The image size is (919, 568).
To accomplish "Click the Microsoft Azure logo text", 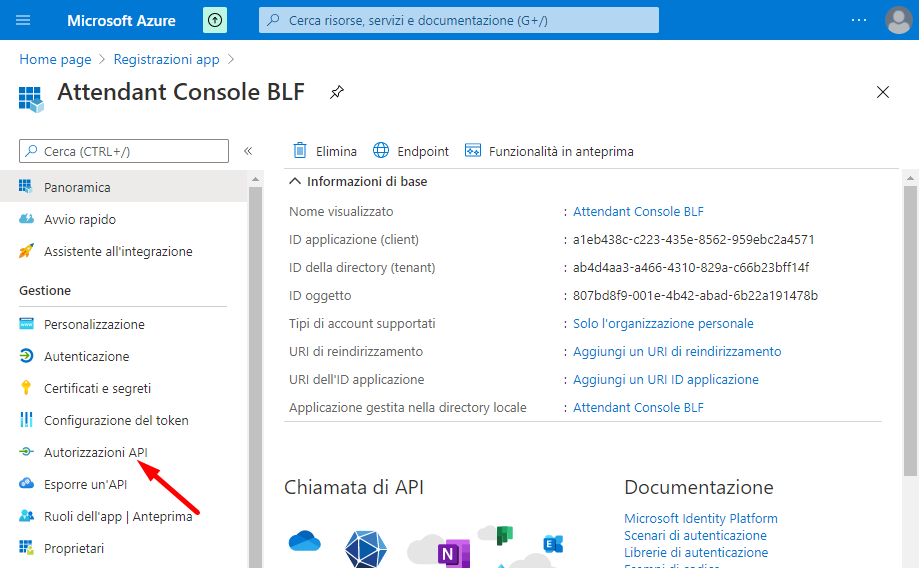I will [121, 21].
